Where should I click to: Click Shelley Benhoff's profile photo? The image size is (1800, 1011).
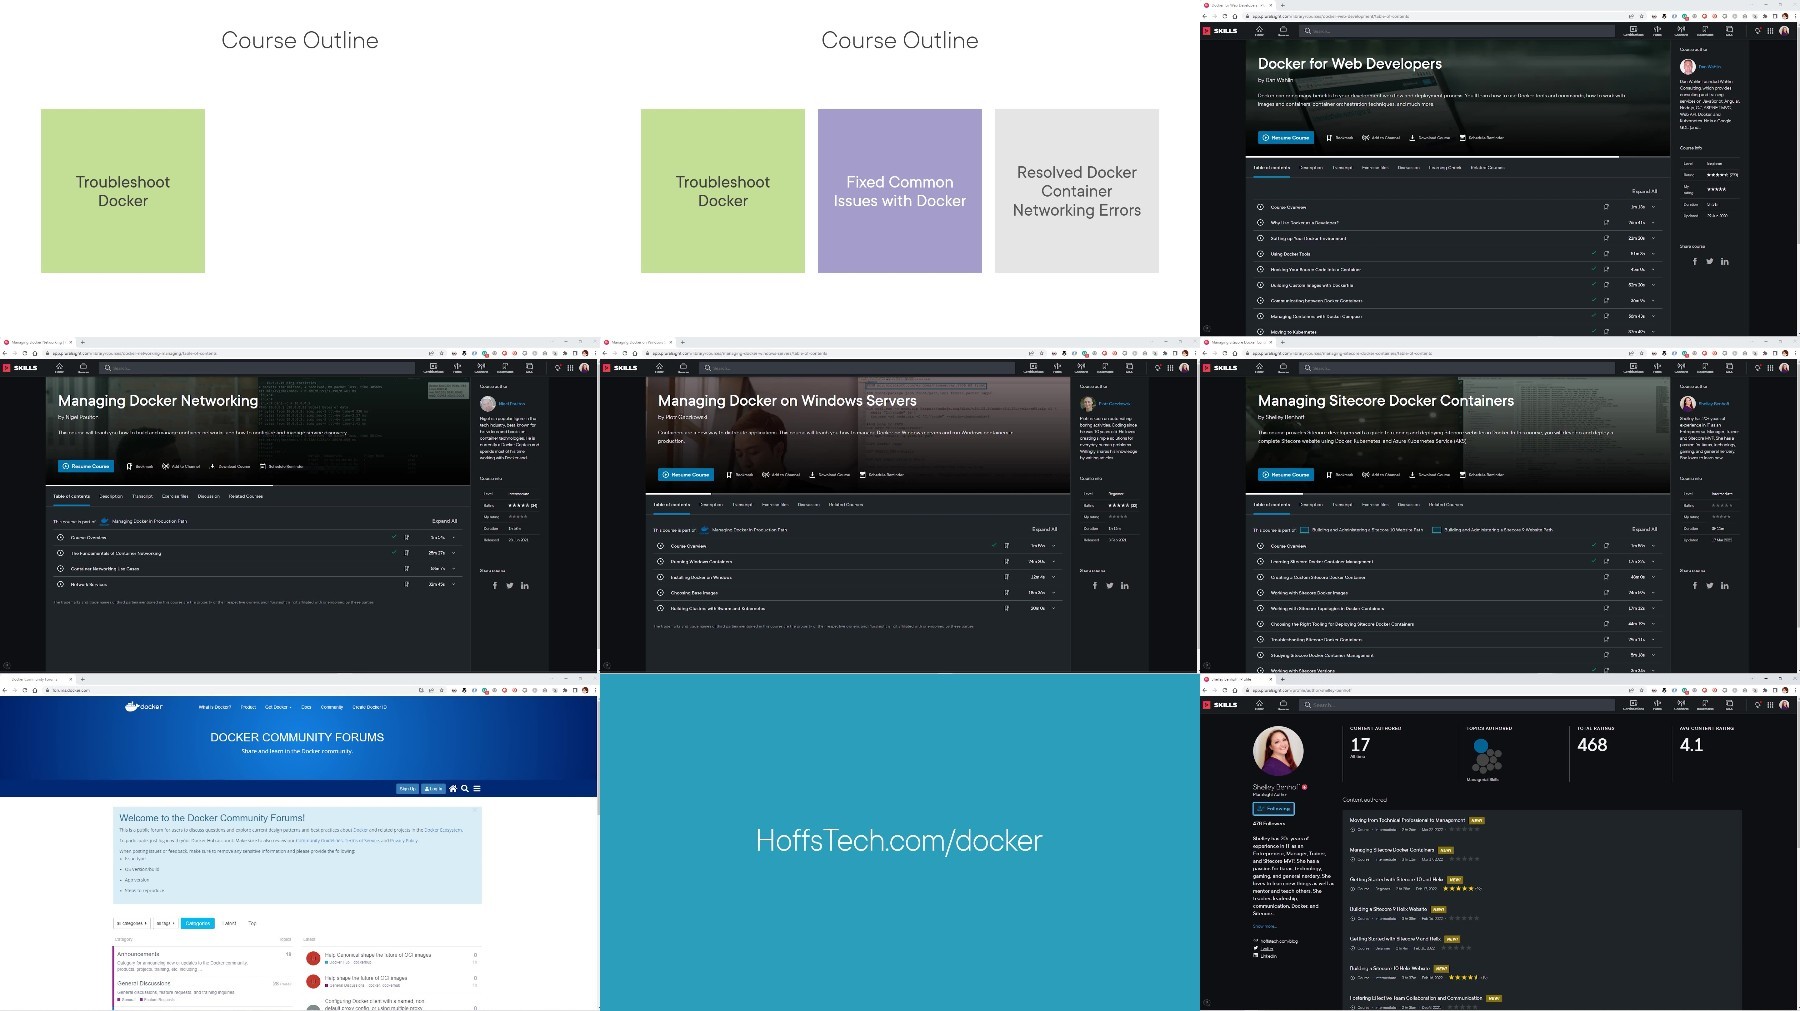click(1278, 751)
